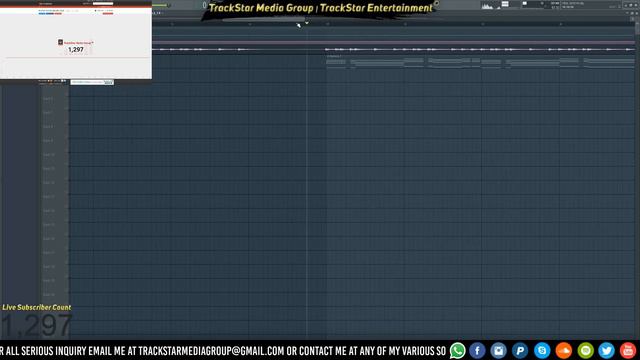The image size is (640, 360).
Task: Click the grid view icon beside spectrum display
Action: 505,4
